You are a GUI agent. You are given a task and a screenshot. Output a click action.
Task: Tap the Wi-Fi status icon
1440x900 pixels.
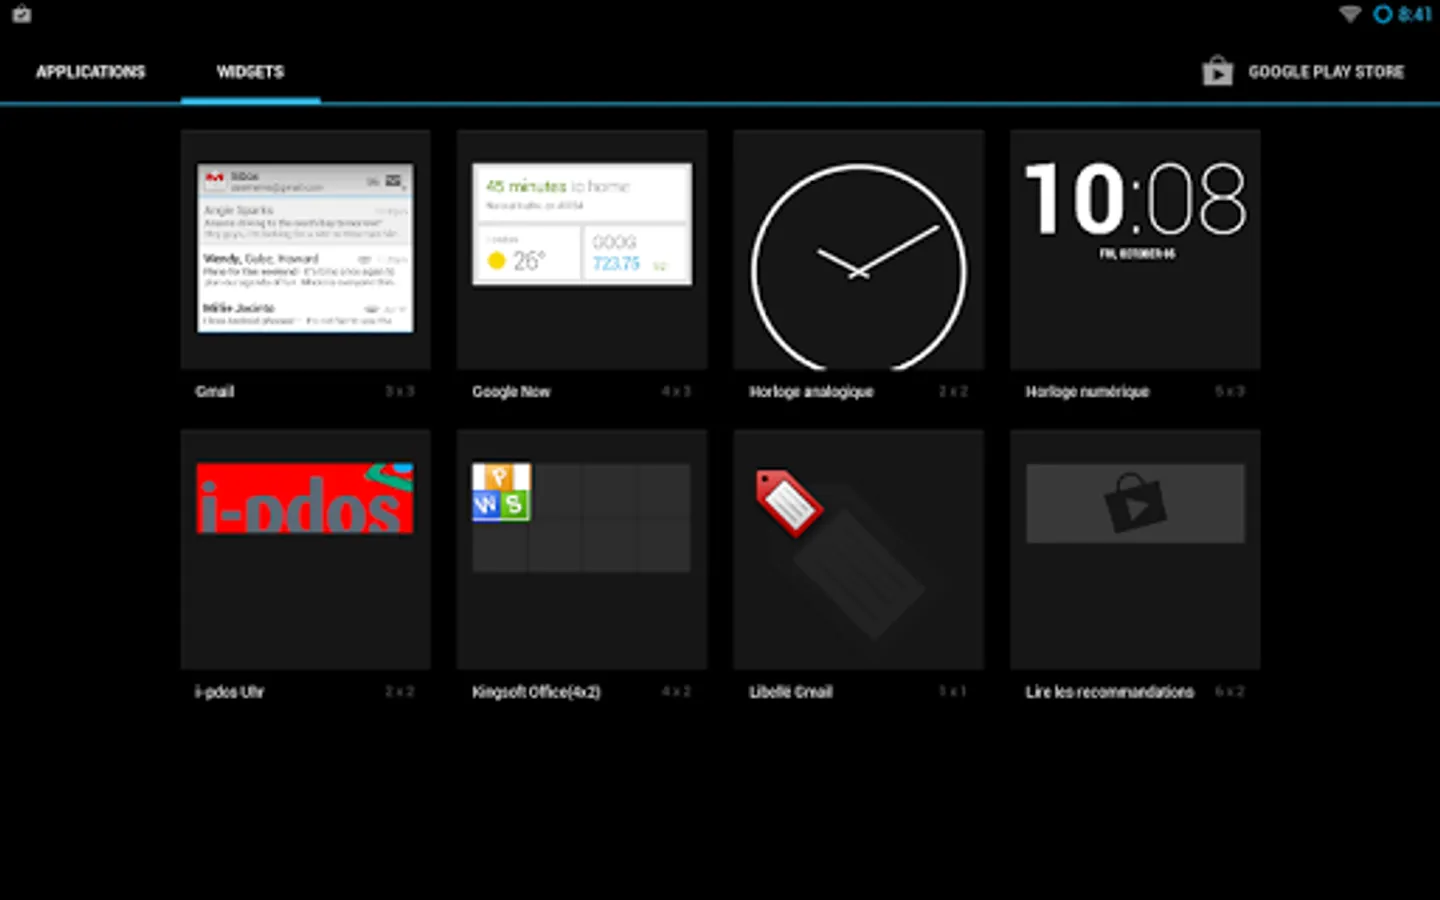tap(1350, 14)
